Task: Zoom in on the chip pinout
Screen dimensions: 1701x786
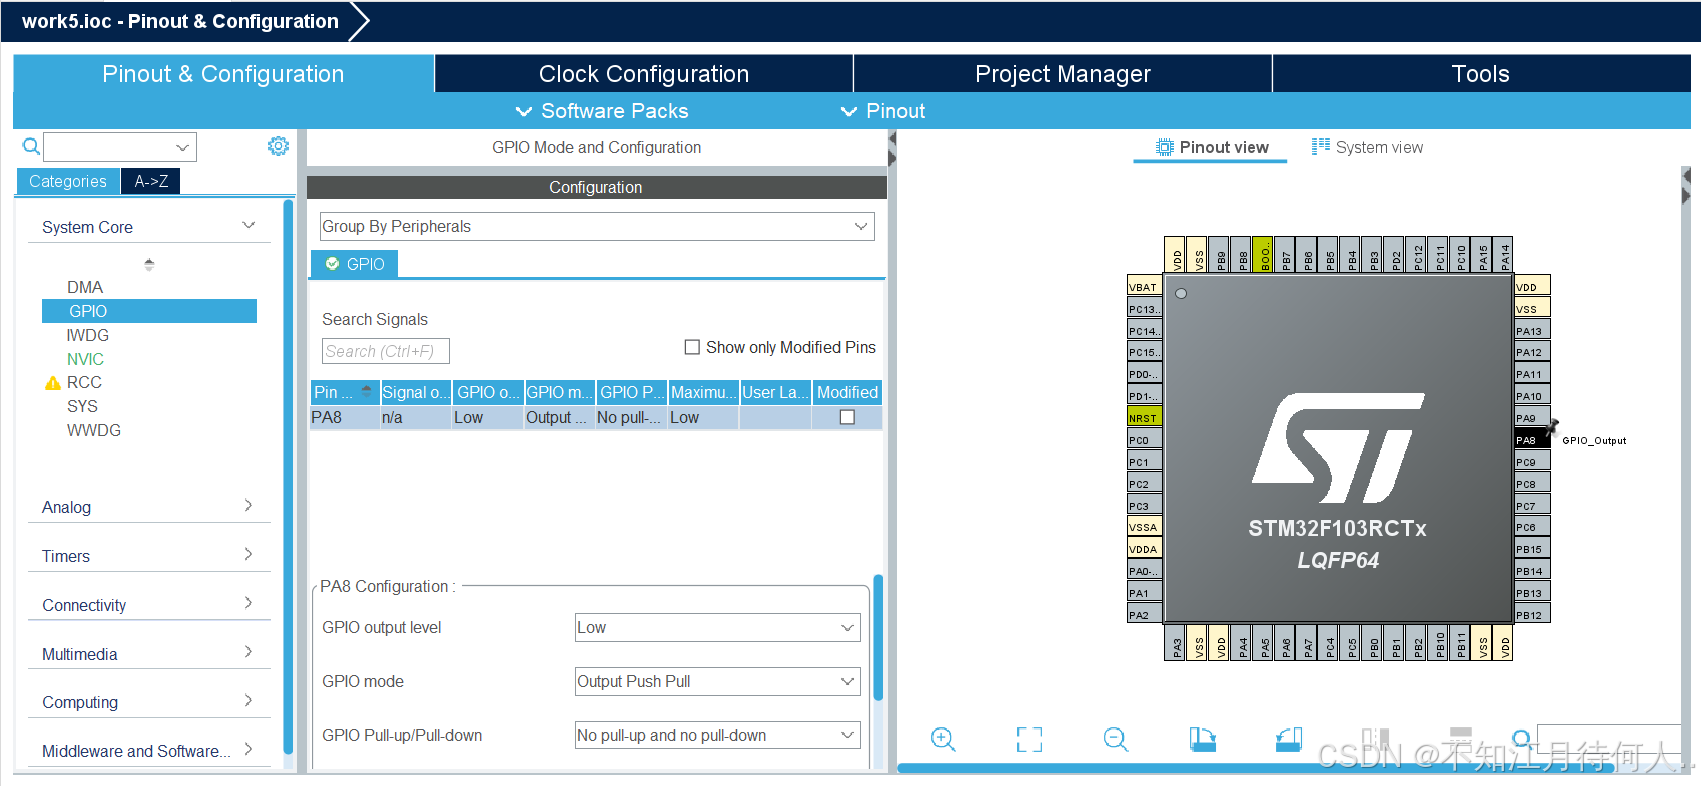Action: pos(943,739)
